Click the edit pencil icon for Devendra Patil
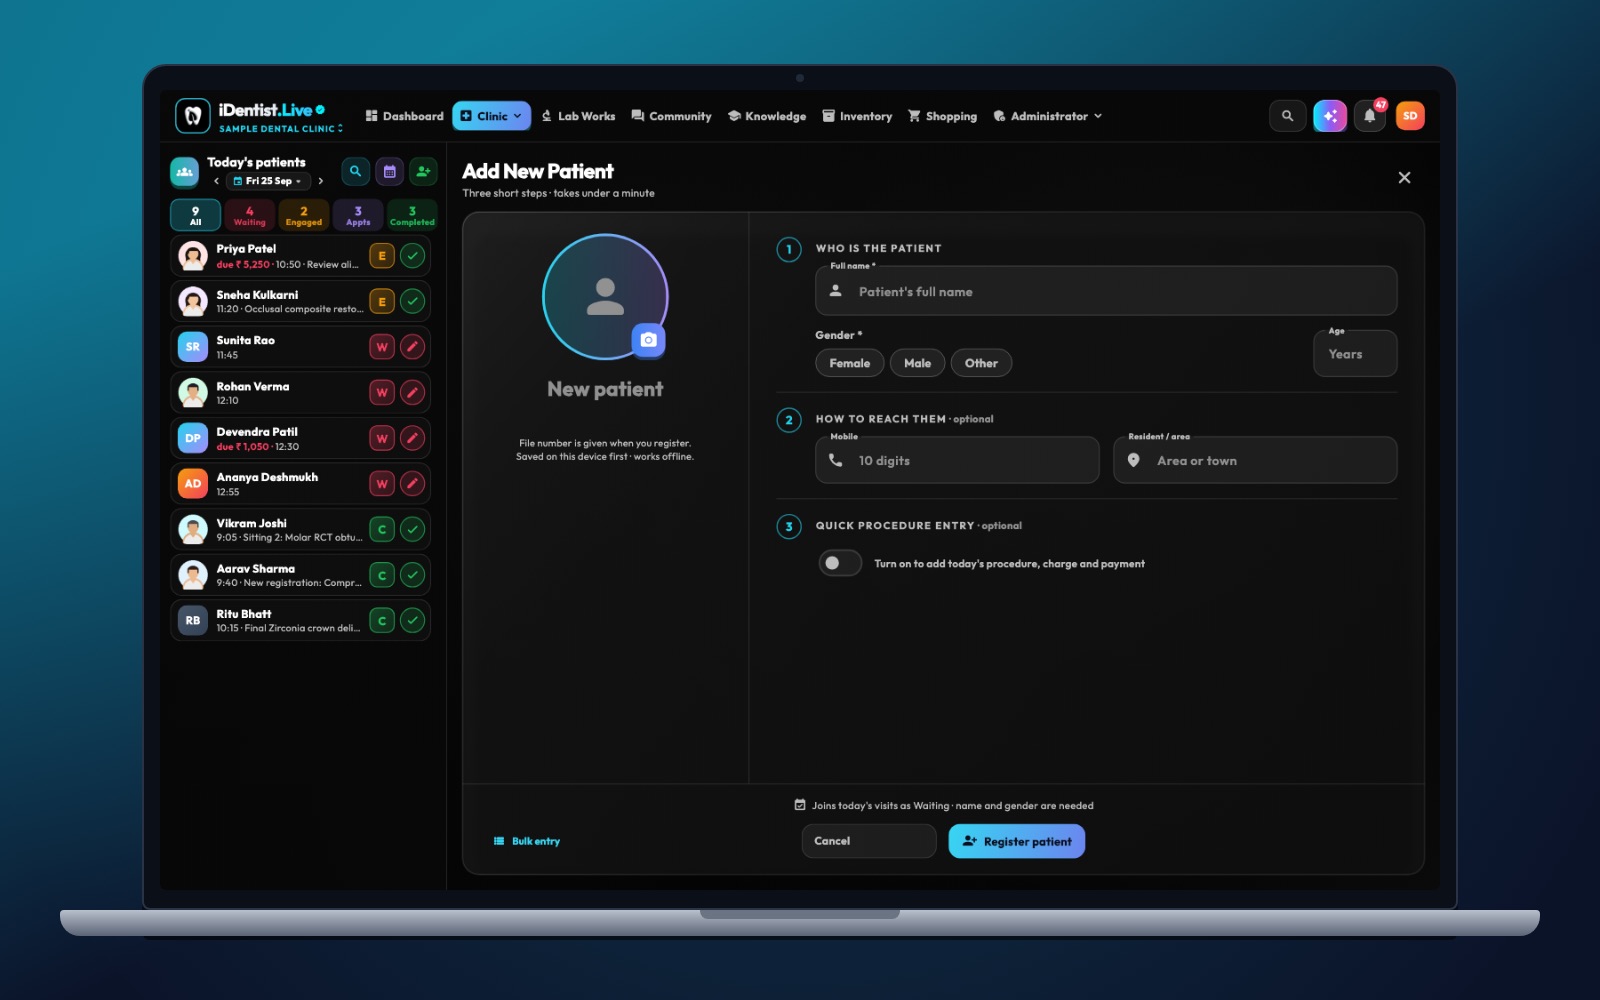Image resolution: width=1600 pixels, height=1000 pixels. tap(412, 438)
